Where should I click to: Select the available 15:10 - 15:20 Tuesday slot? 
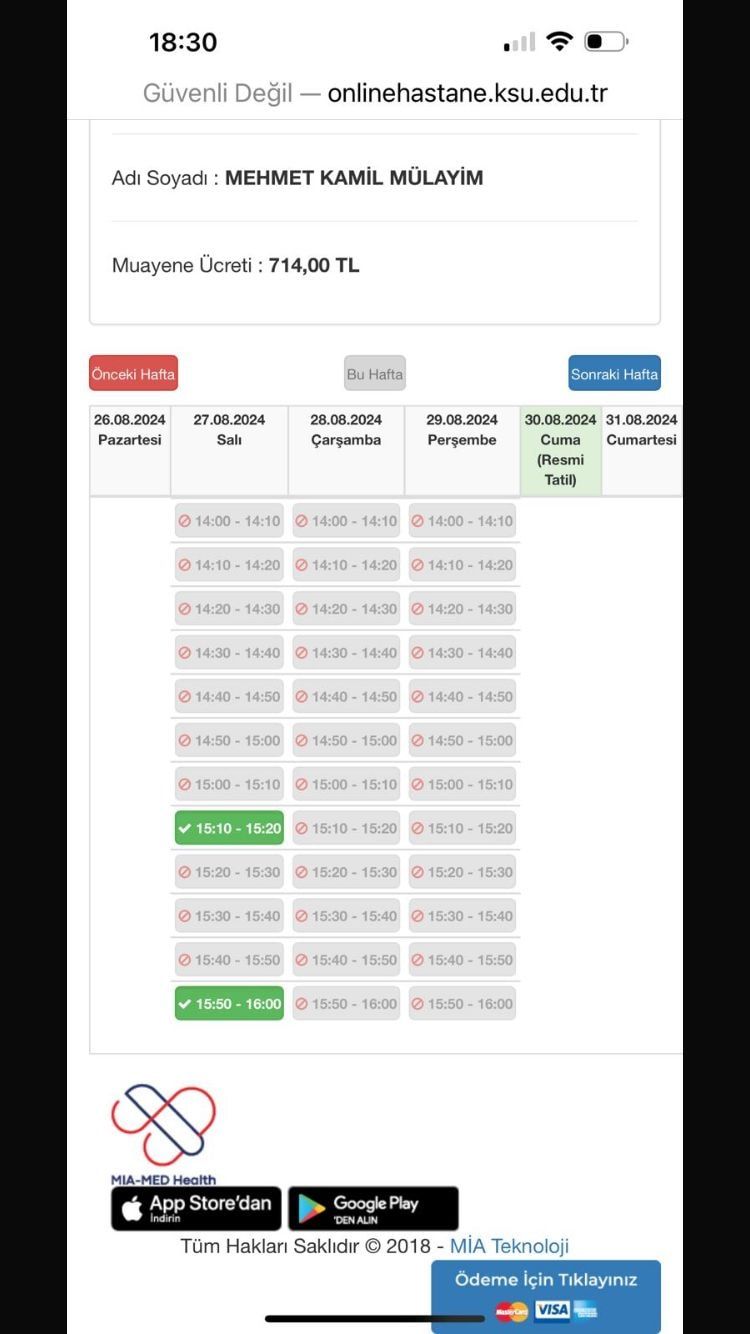tap(229, 828)
